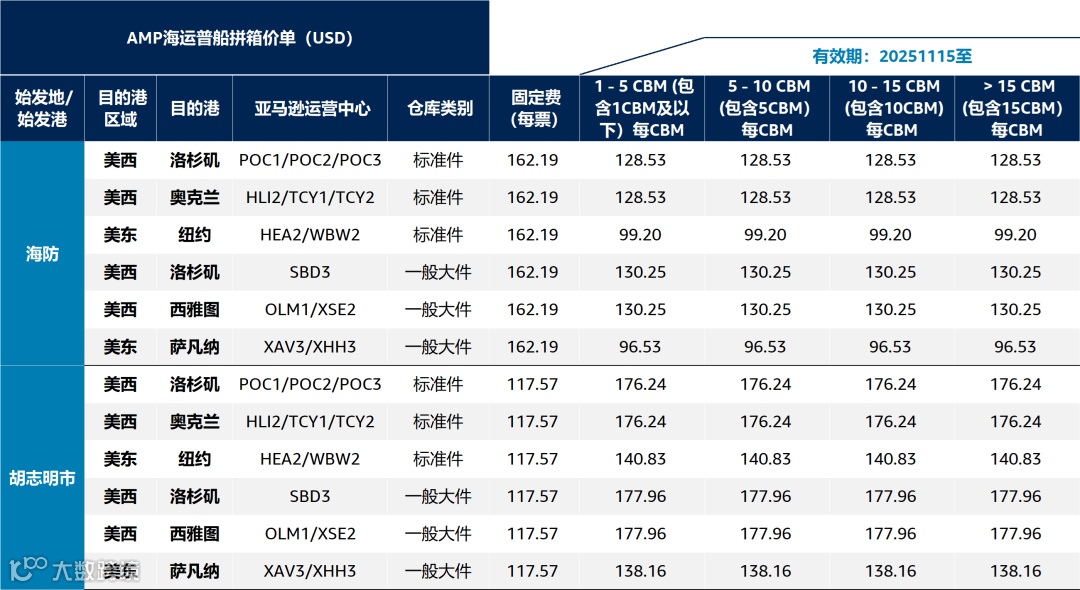Screen dimensions: 1080x590
Task: Click 140.83 in the 10-15 CBM column
Action: (x=891, y=459)
